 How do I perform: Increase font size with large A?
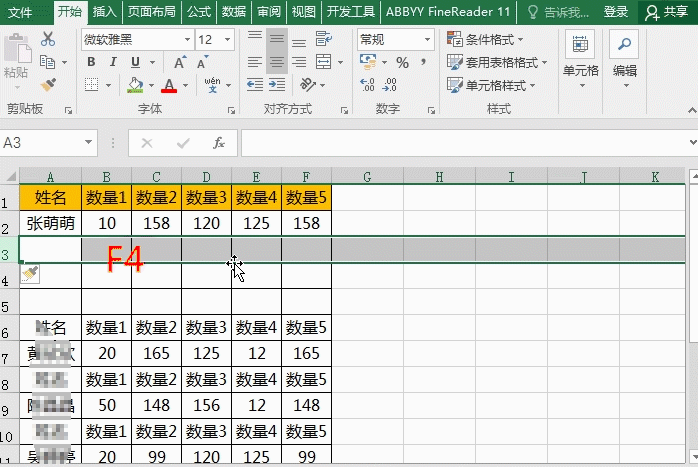(x=180, y=62)
